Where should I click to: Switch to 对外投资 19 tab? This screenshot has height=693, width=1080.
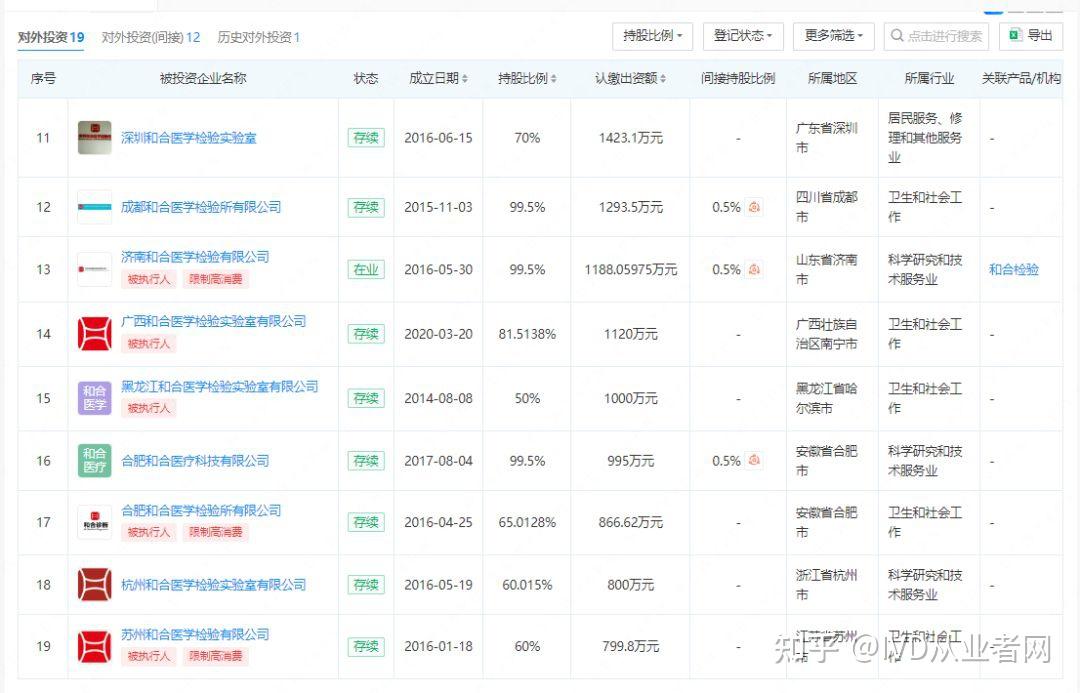click(51, 37)
